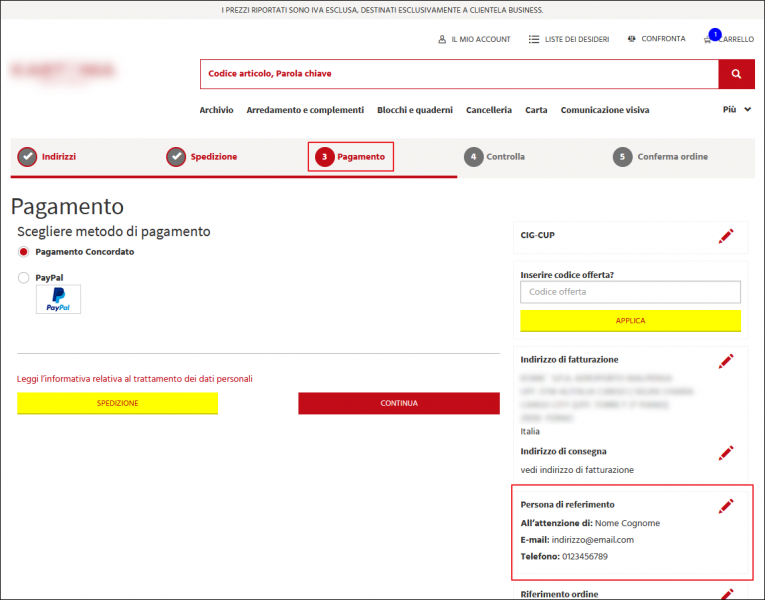765x600 pixels.
Task: Click 'Scegliere metodo di pagamento' heading
Action: (114, 232)
